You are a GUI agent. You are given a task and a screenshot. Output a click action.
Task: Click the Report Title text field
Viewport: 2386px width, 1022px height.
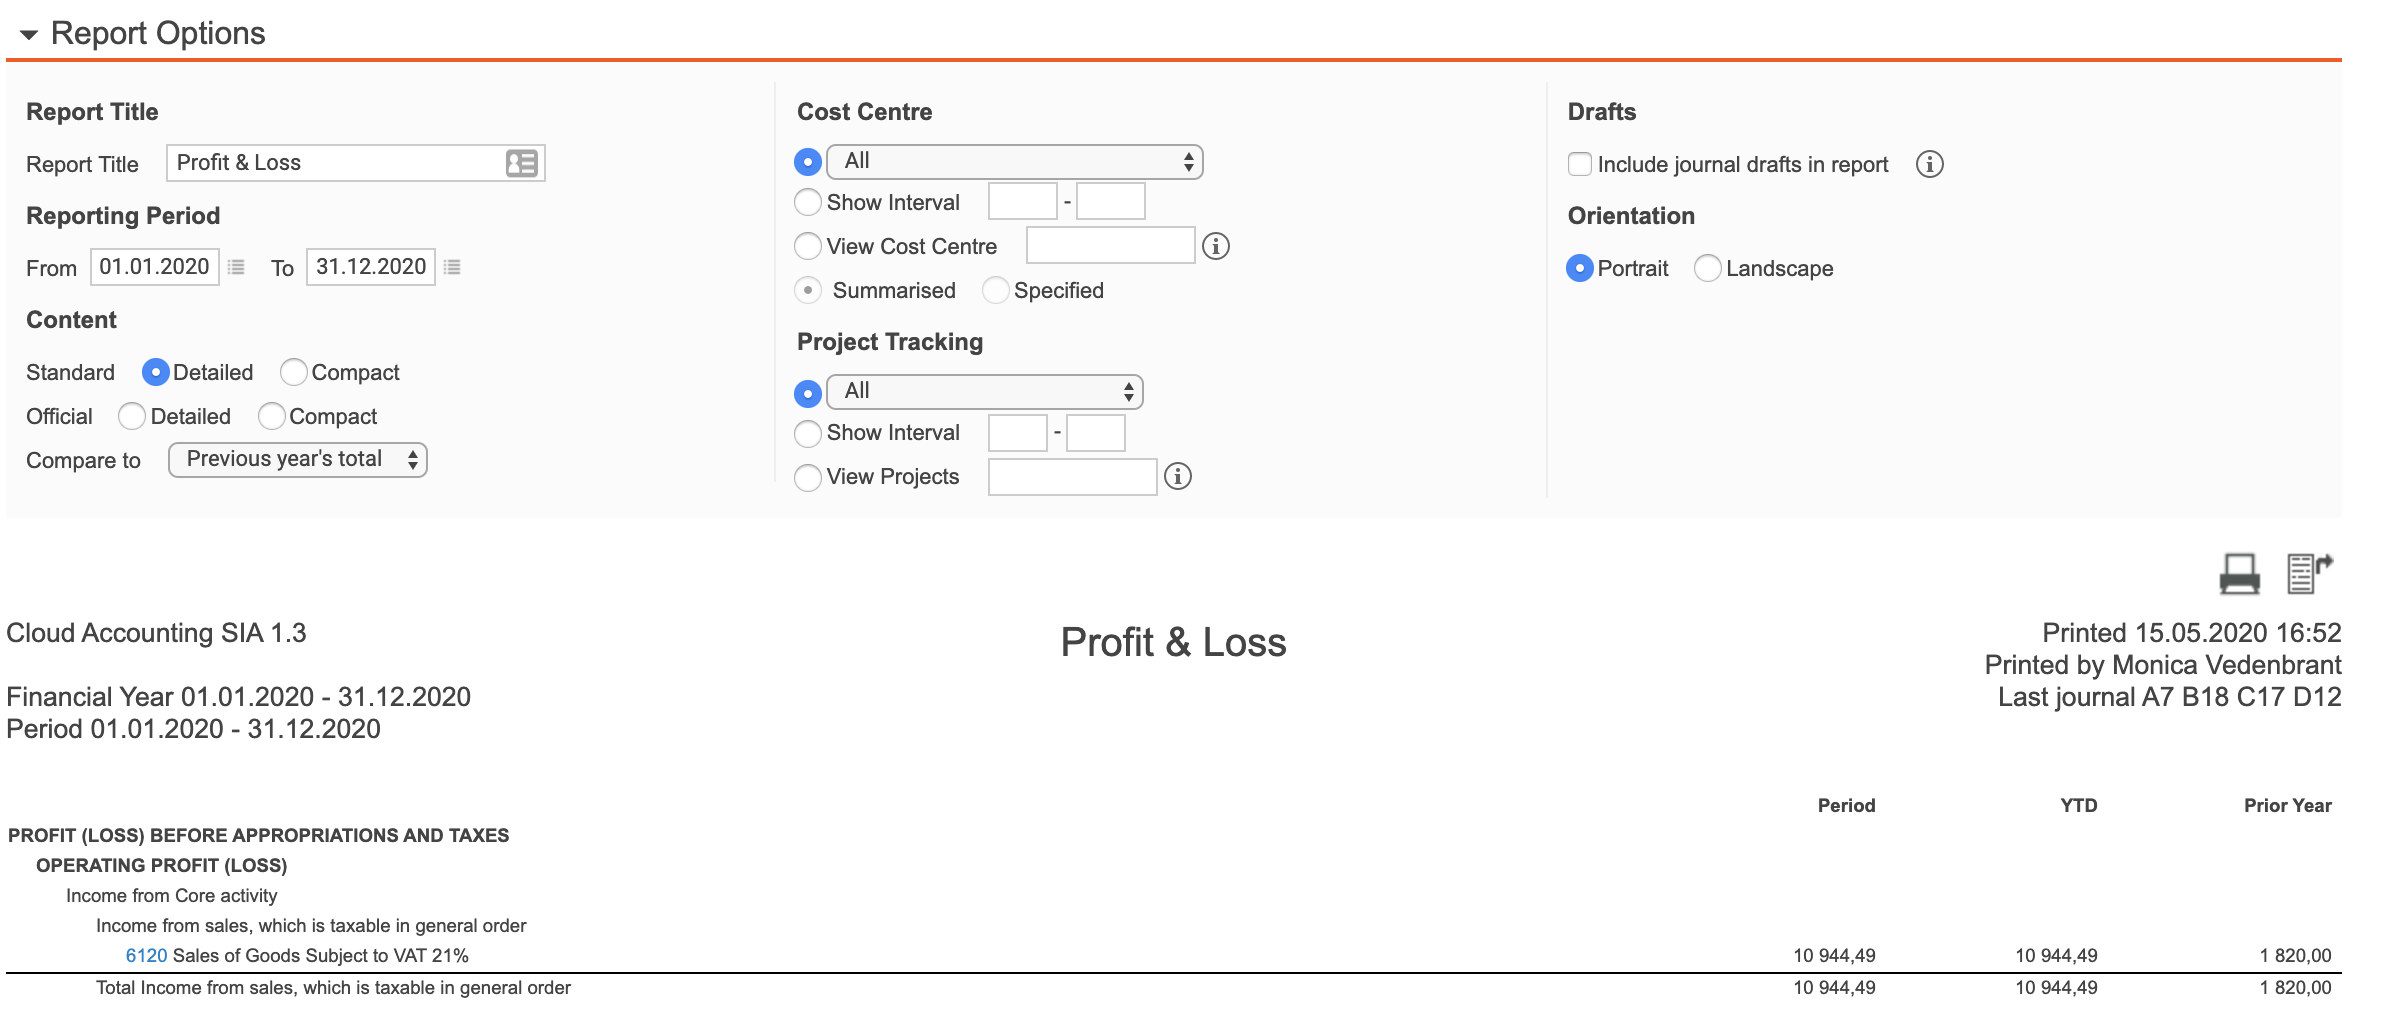coord(335,163)
